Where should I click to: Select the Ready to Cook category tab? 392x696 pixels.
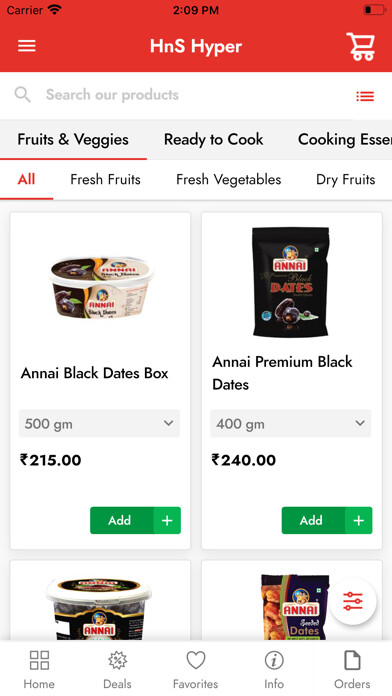[214, 139]
